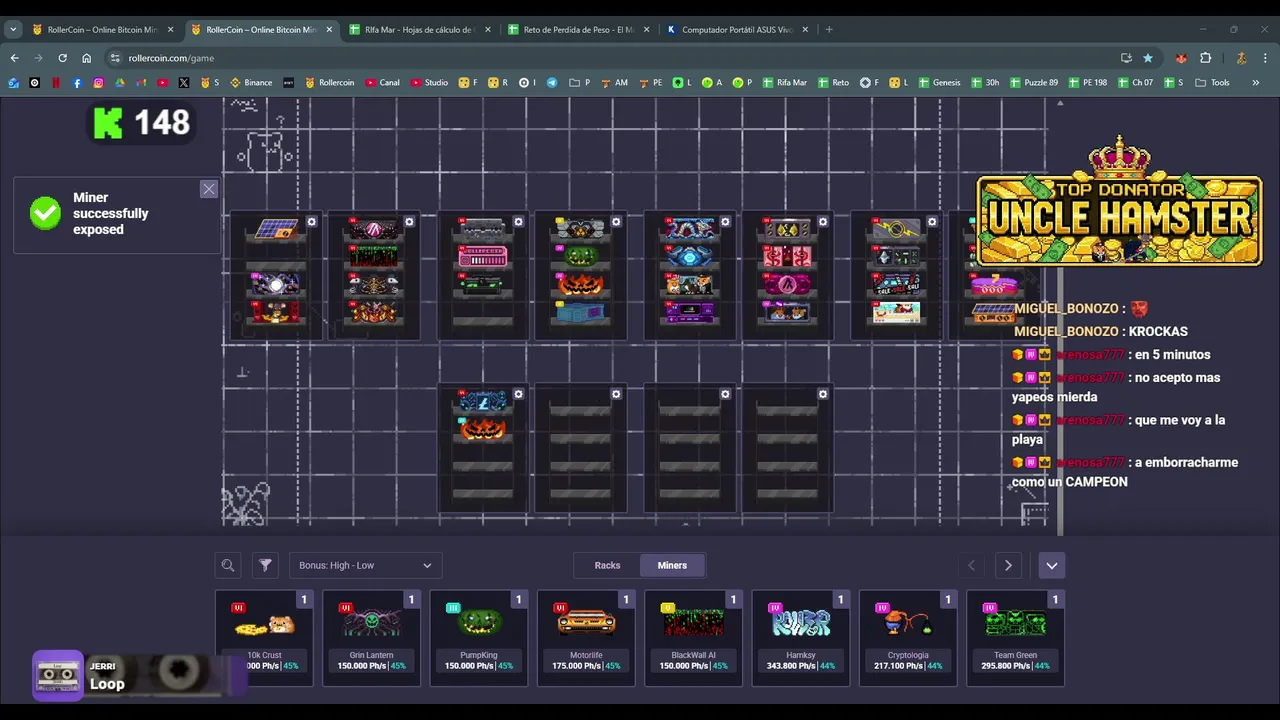The height and width of the screenshot is (720, 1280).
Task: Open the miner filter funnel
Action: [x=265, y=565]
